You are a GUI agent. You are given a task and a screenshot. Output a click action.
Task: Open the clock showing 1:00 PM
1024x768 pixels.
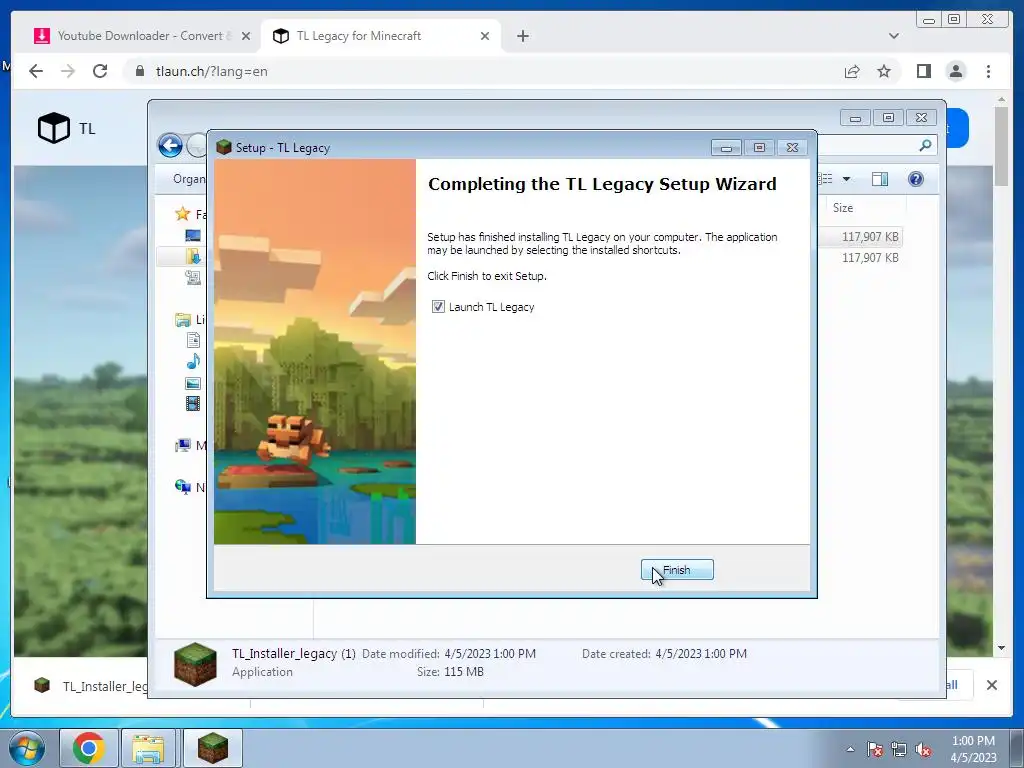[973, 749]
